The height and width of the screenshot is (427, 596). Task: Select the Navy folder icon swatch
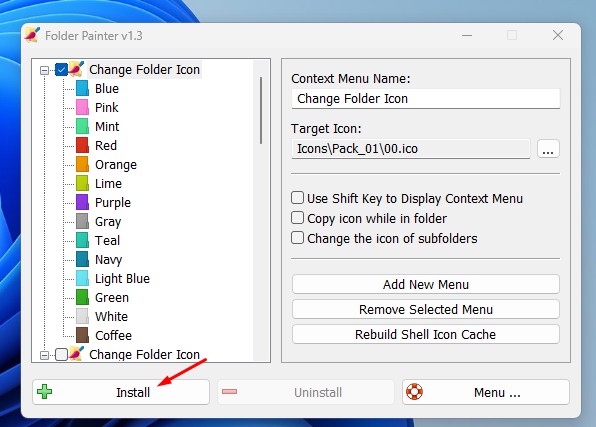point(82,259)
